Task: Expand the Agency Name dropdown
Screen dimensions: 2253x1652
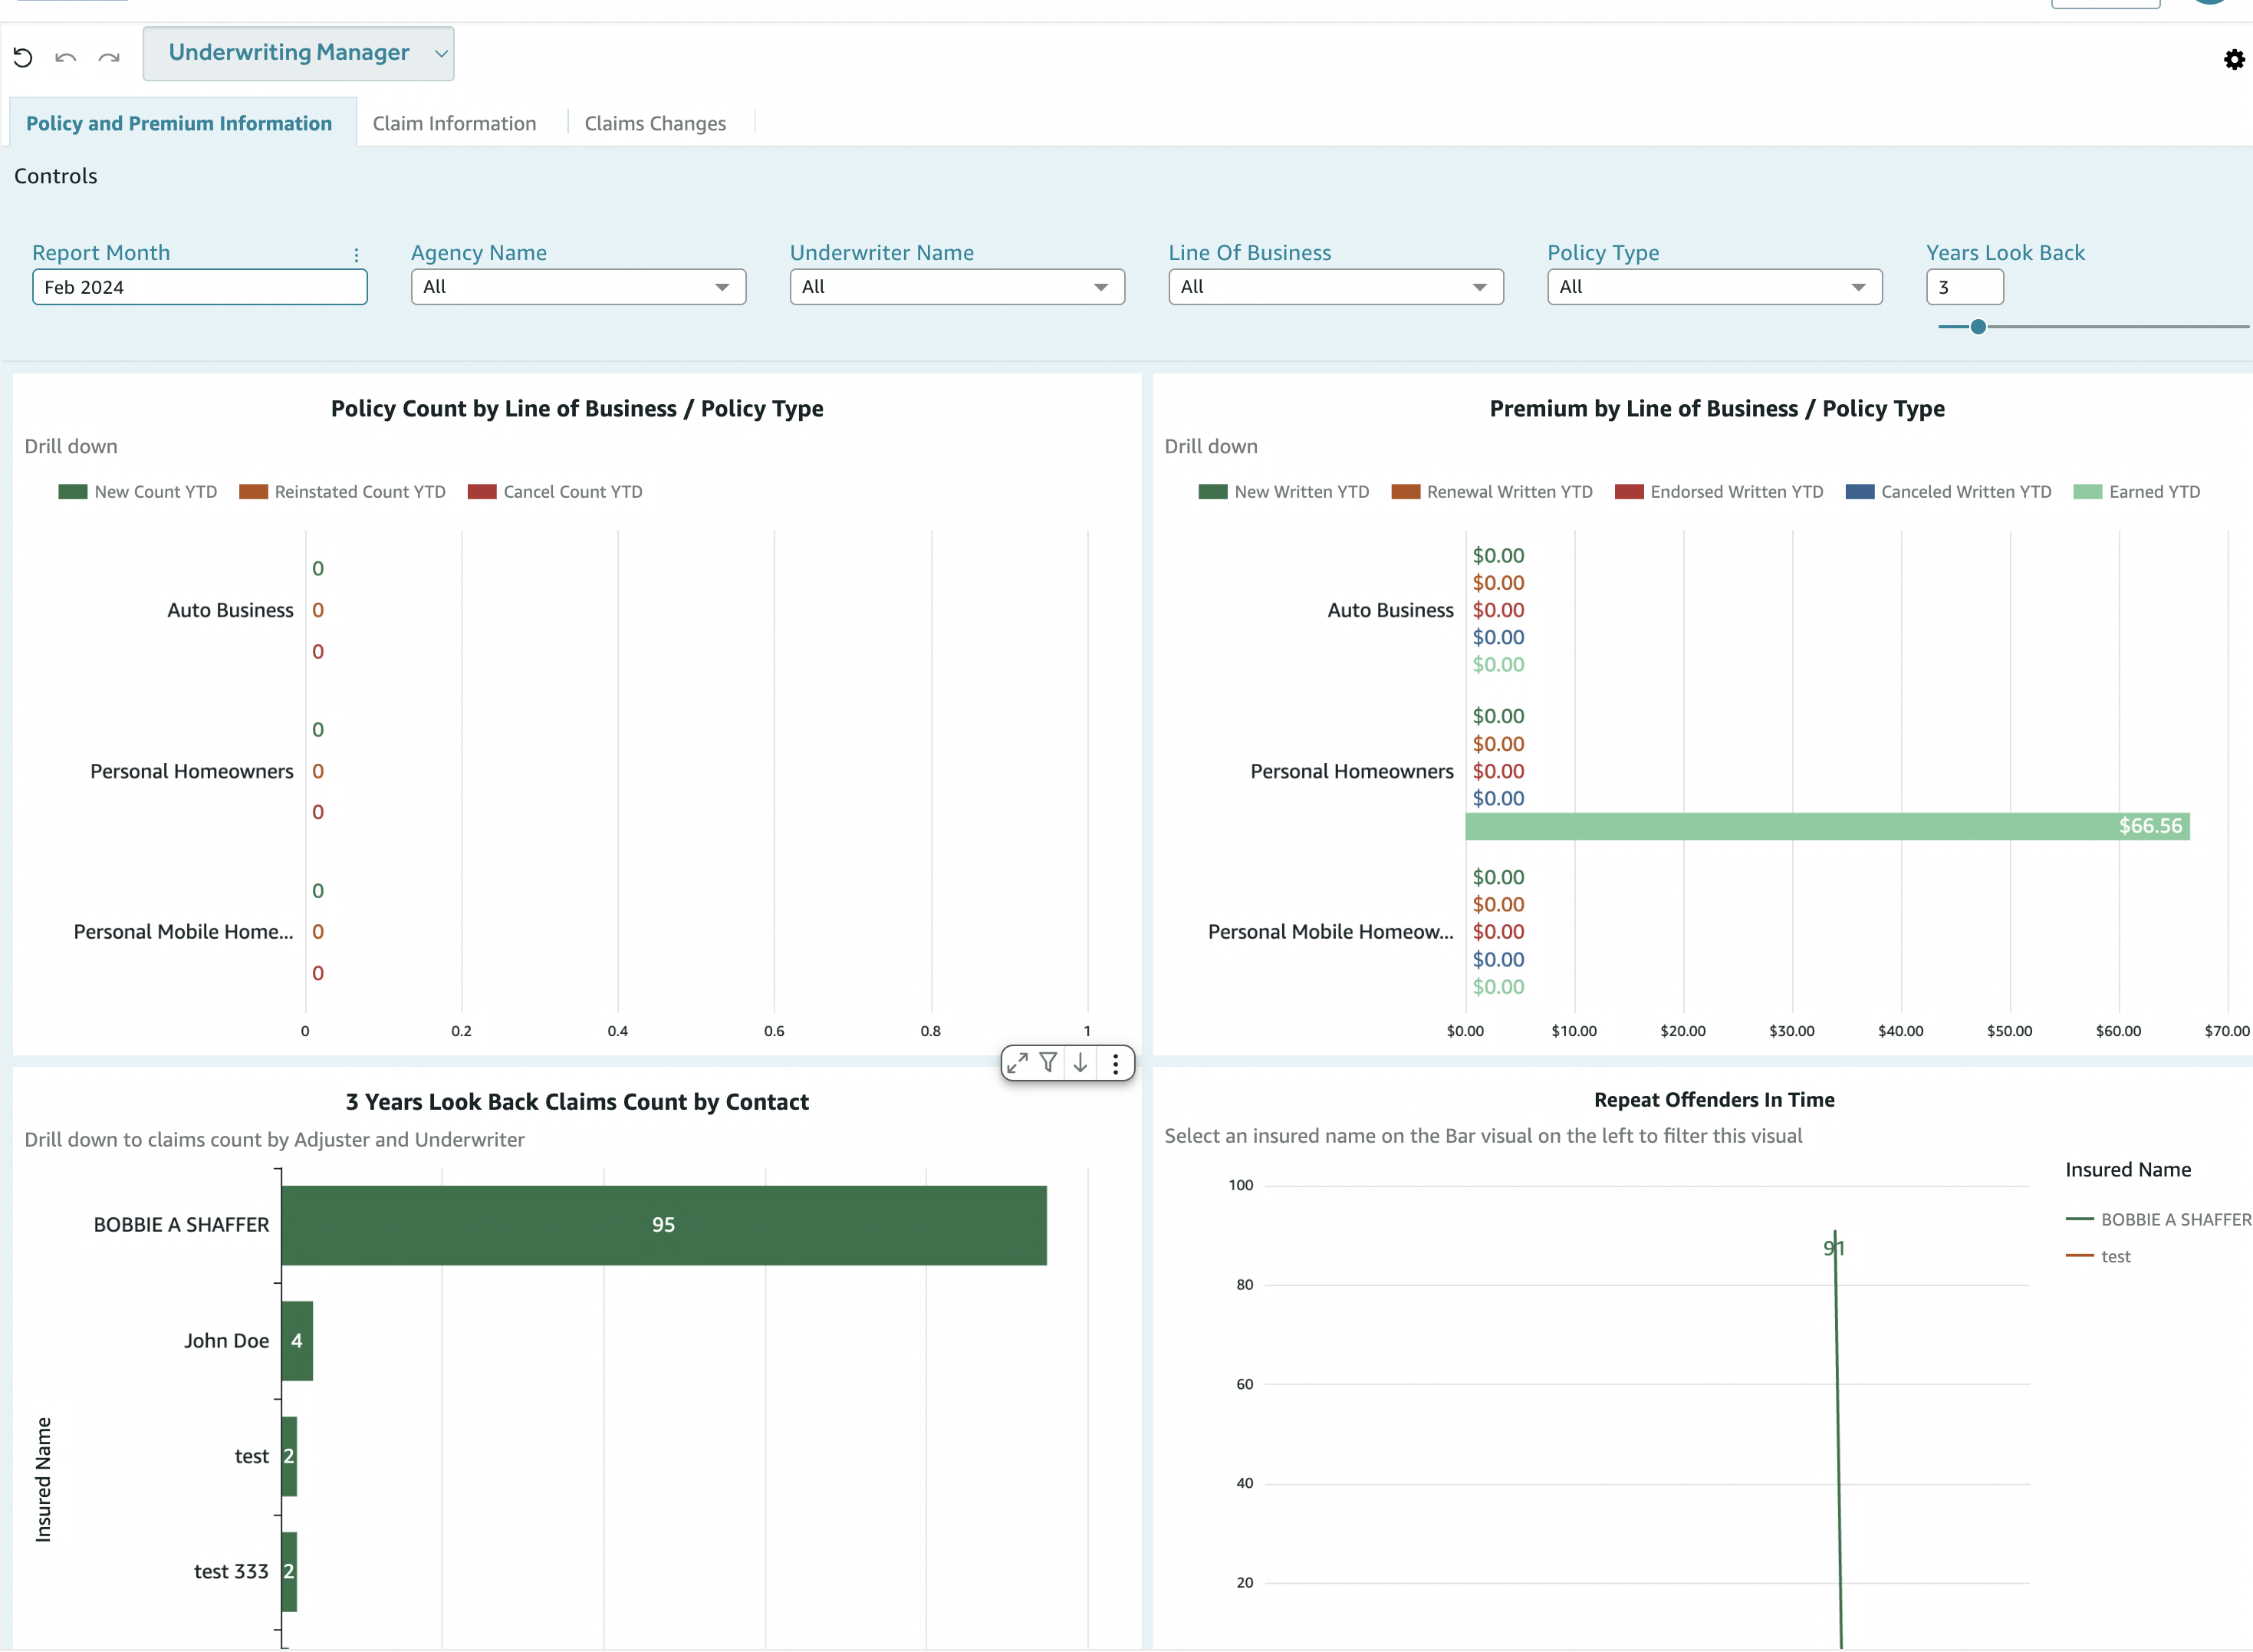Action: click(578, 287)
